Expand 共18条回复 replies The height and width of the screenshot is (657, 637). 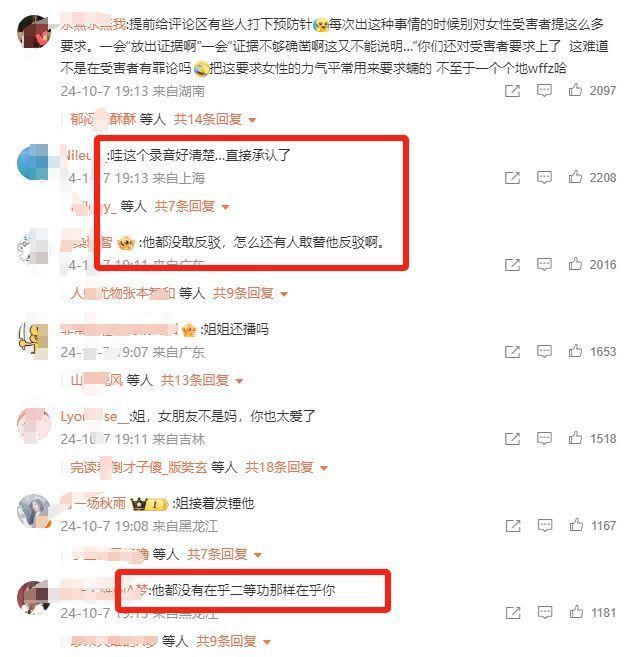(286, 467)
